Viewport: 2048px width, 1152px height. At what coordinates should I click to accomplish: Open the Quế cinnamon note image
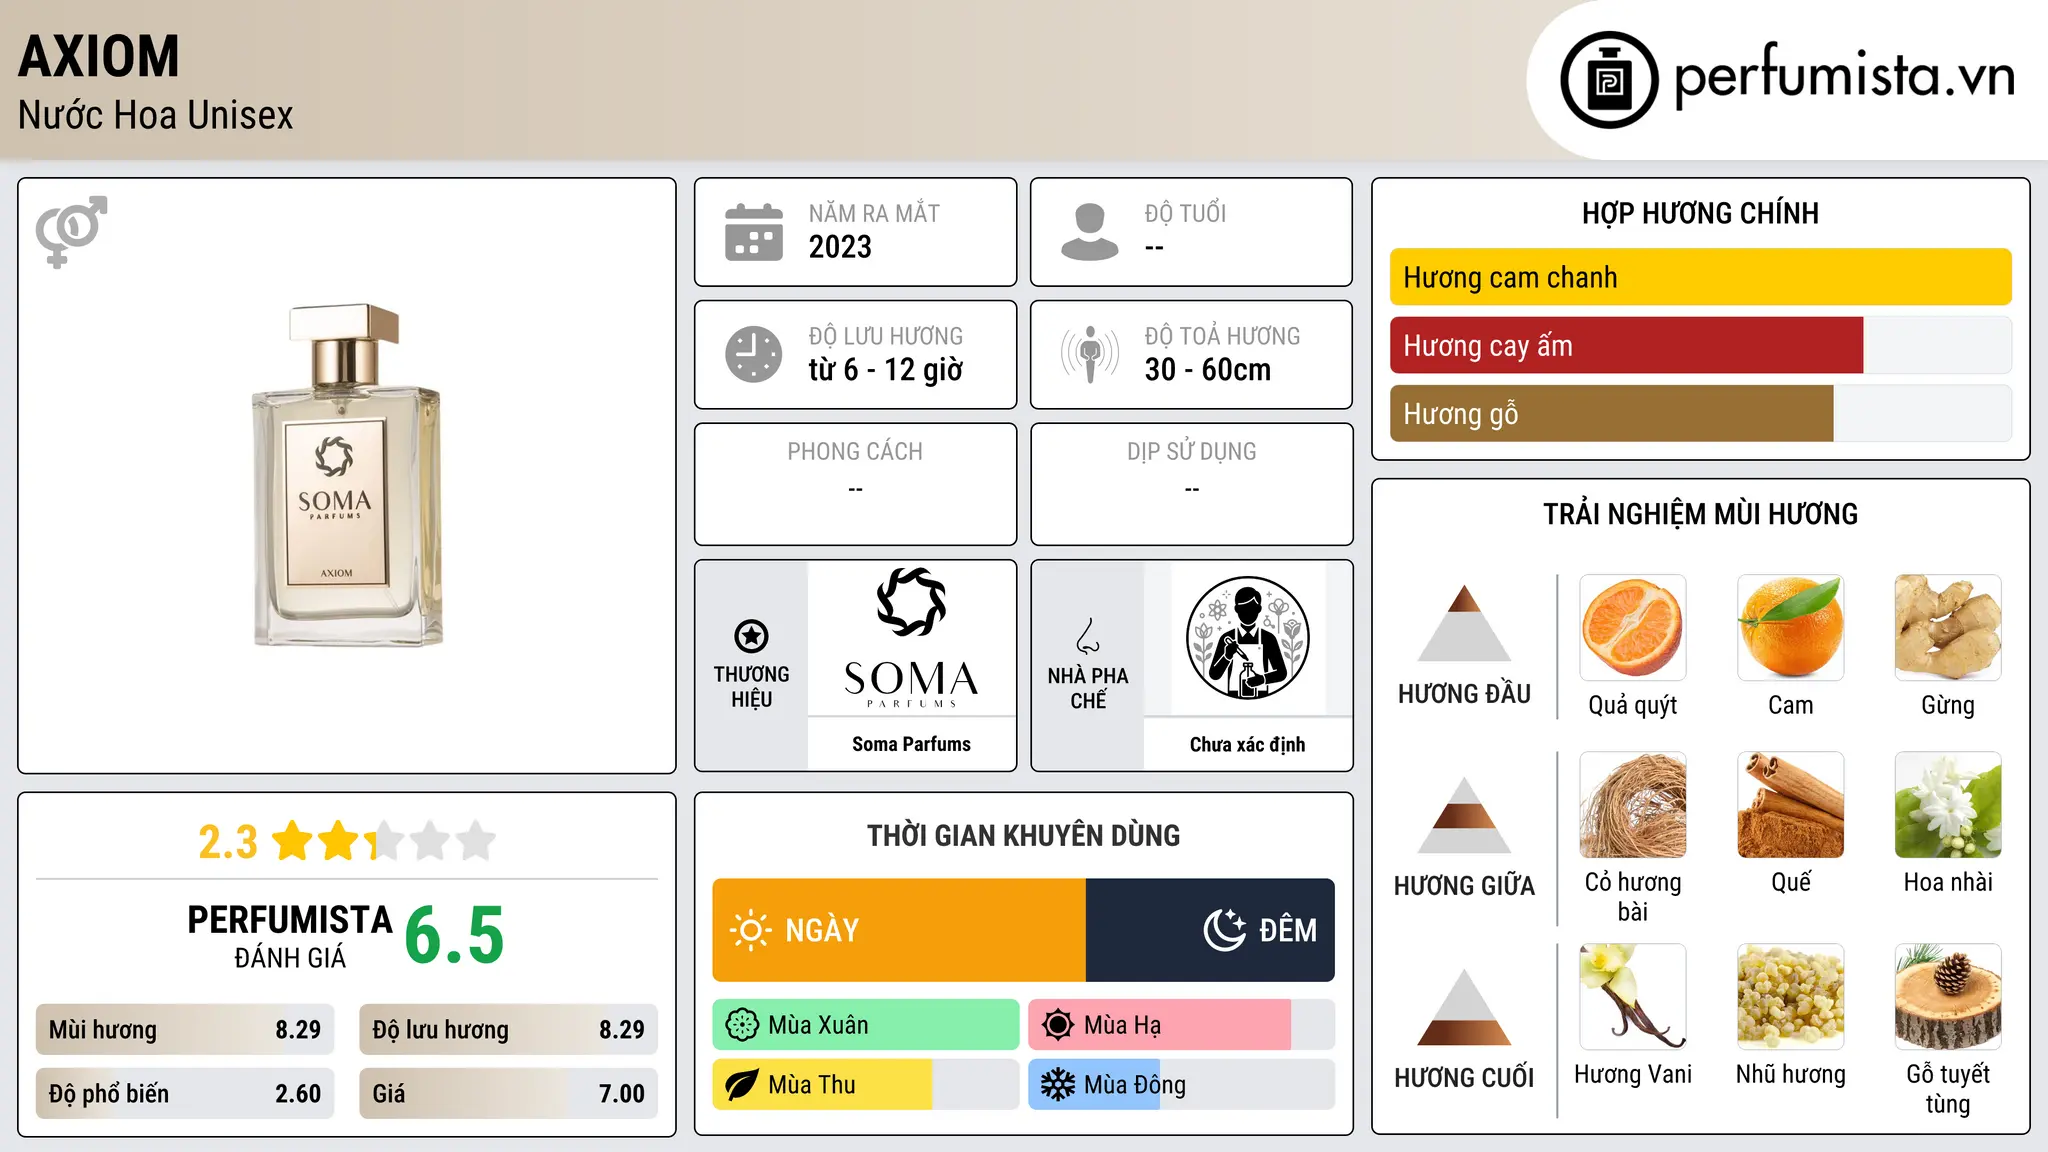pos(1791,805)
